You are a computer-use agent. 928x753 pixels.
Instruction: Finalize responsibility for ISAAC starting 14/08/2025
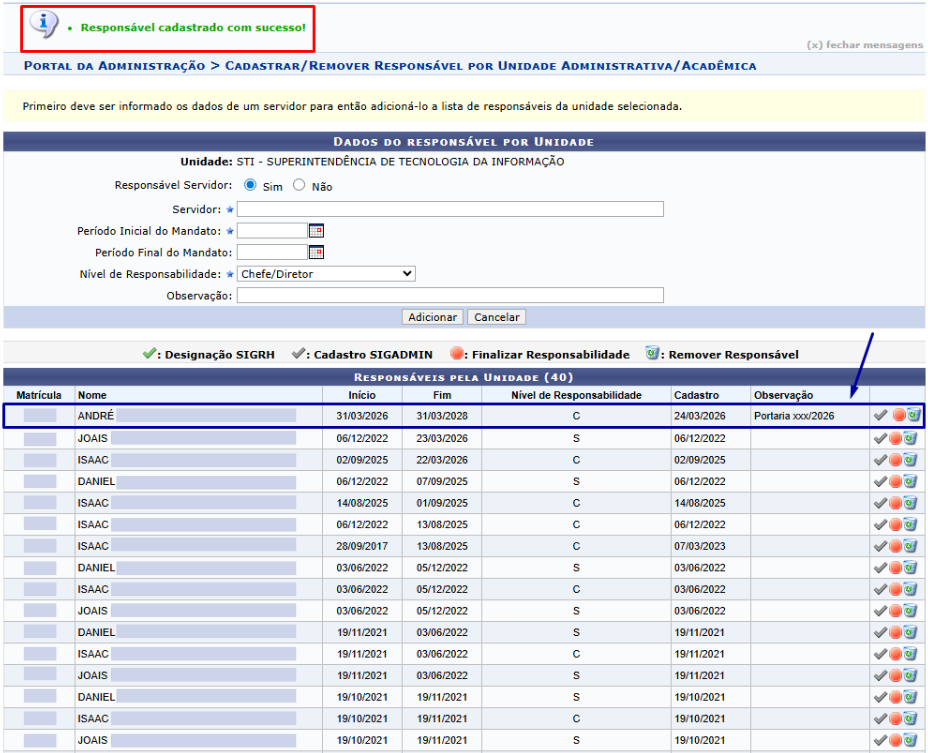point(897,503)
